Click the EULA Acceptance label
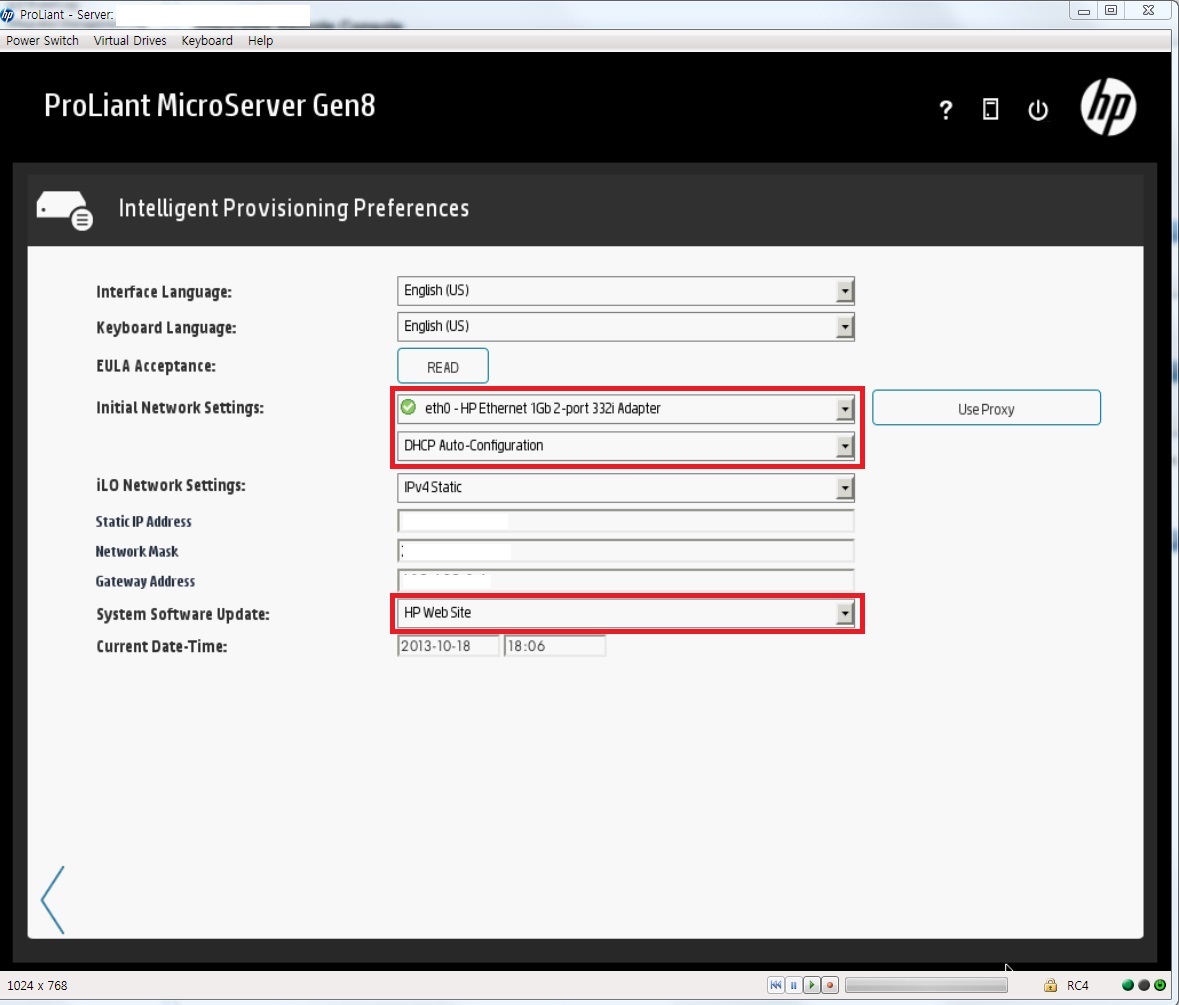Viewport: 1179px width, 1005px height. click(156, 366)
